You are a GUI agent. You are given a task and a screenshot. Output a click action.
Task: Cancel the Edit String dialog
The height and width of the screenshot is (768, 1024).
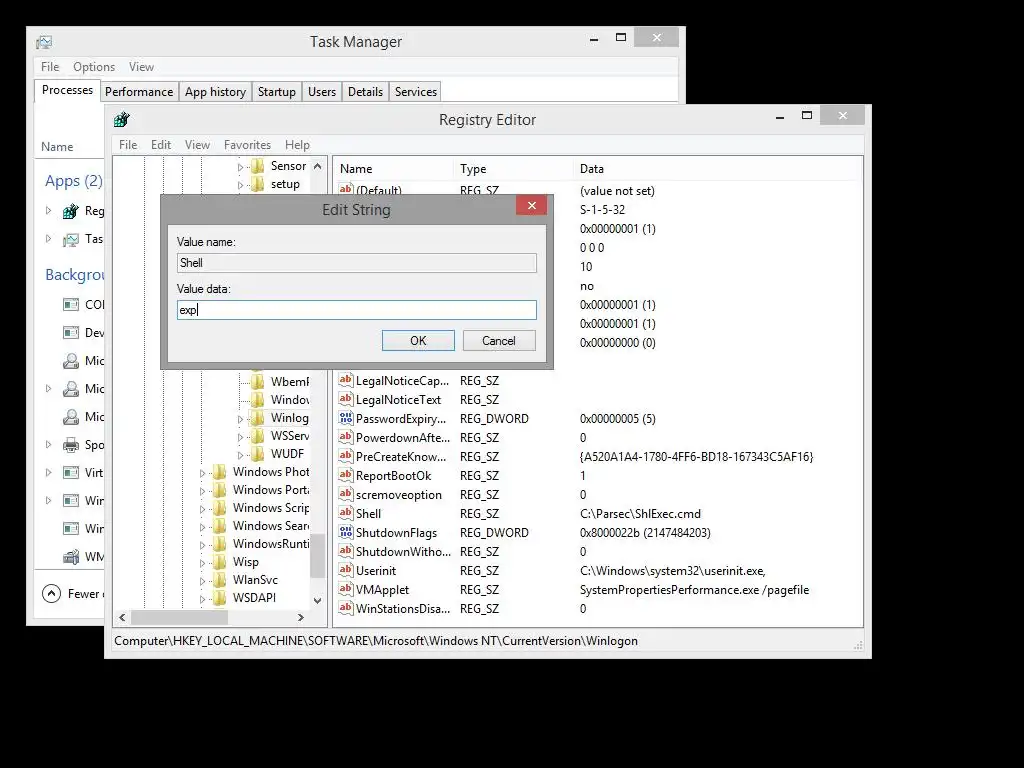point(499,340)
